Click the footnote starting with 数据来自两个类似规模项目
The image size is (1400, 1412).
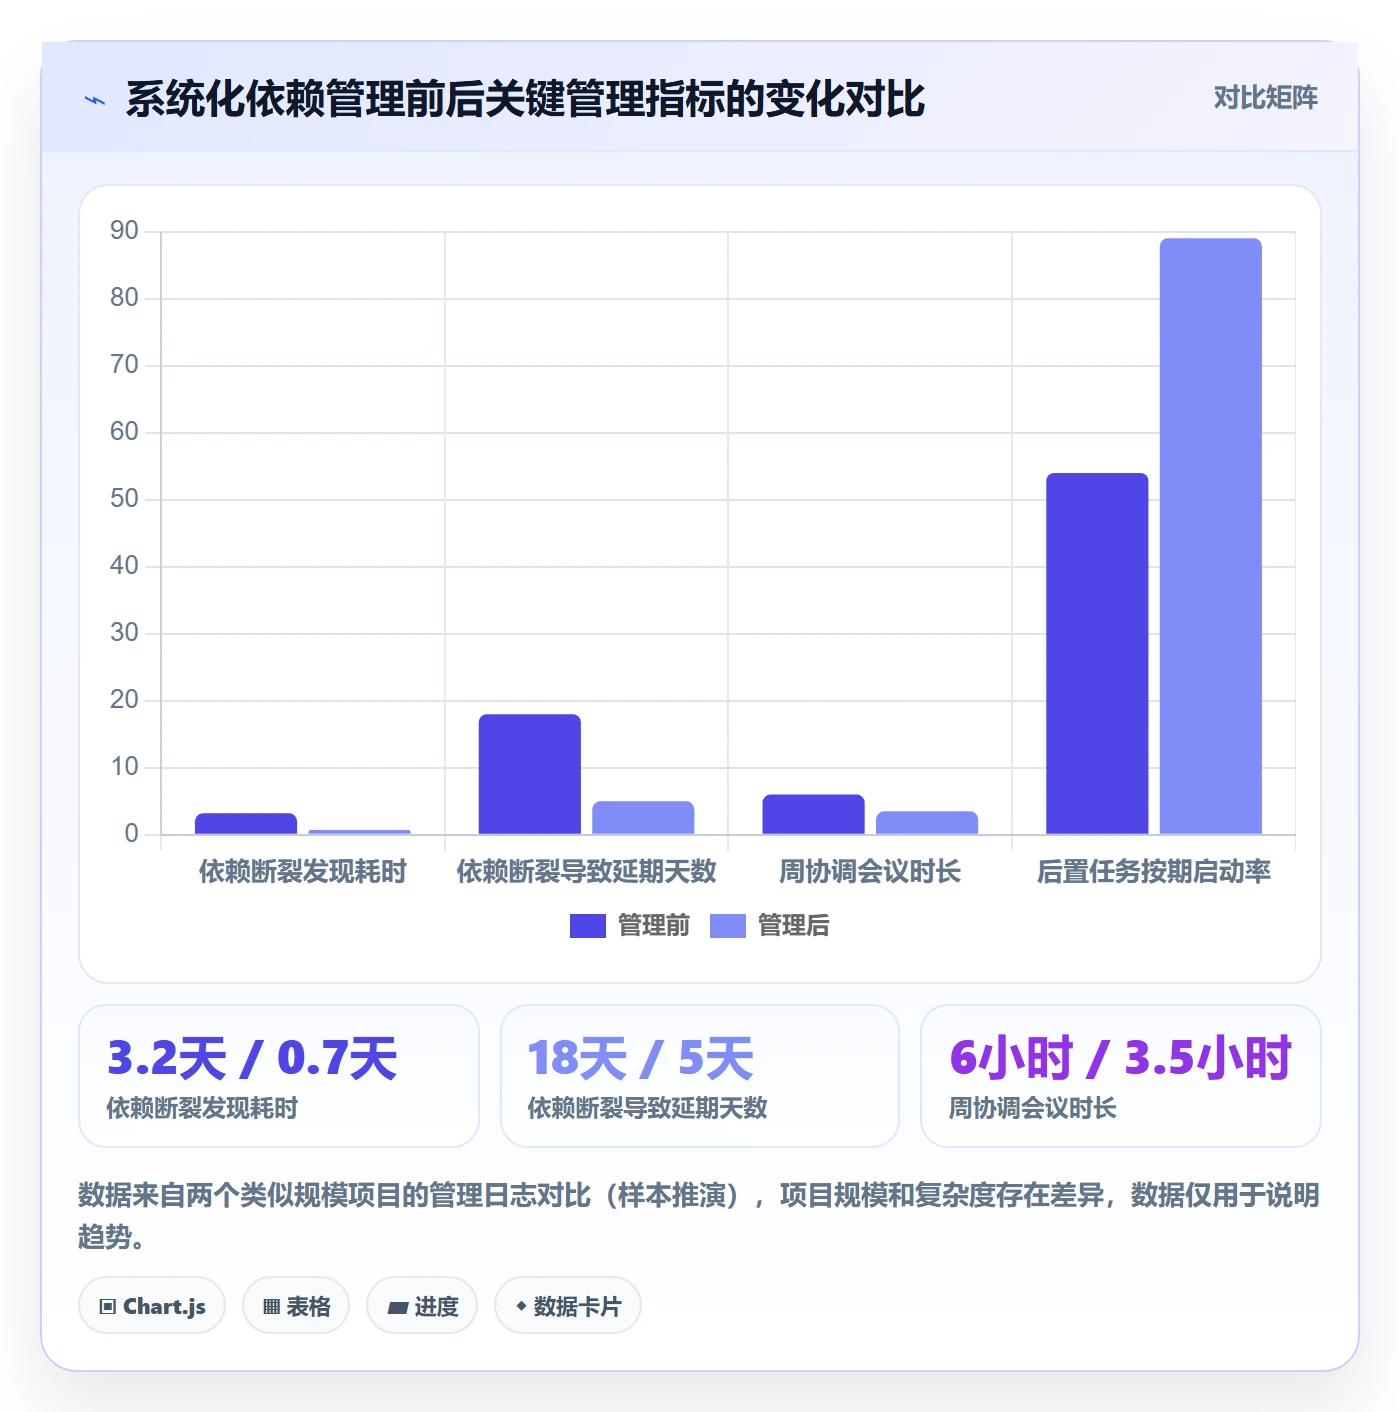tap(699, 1216)
